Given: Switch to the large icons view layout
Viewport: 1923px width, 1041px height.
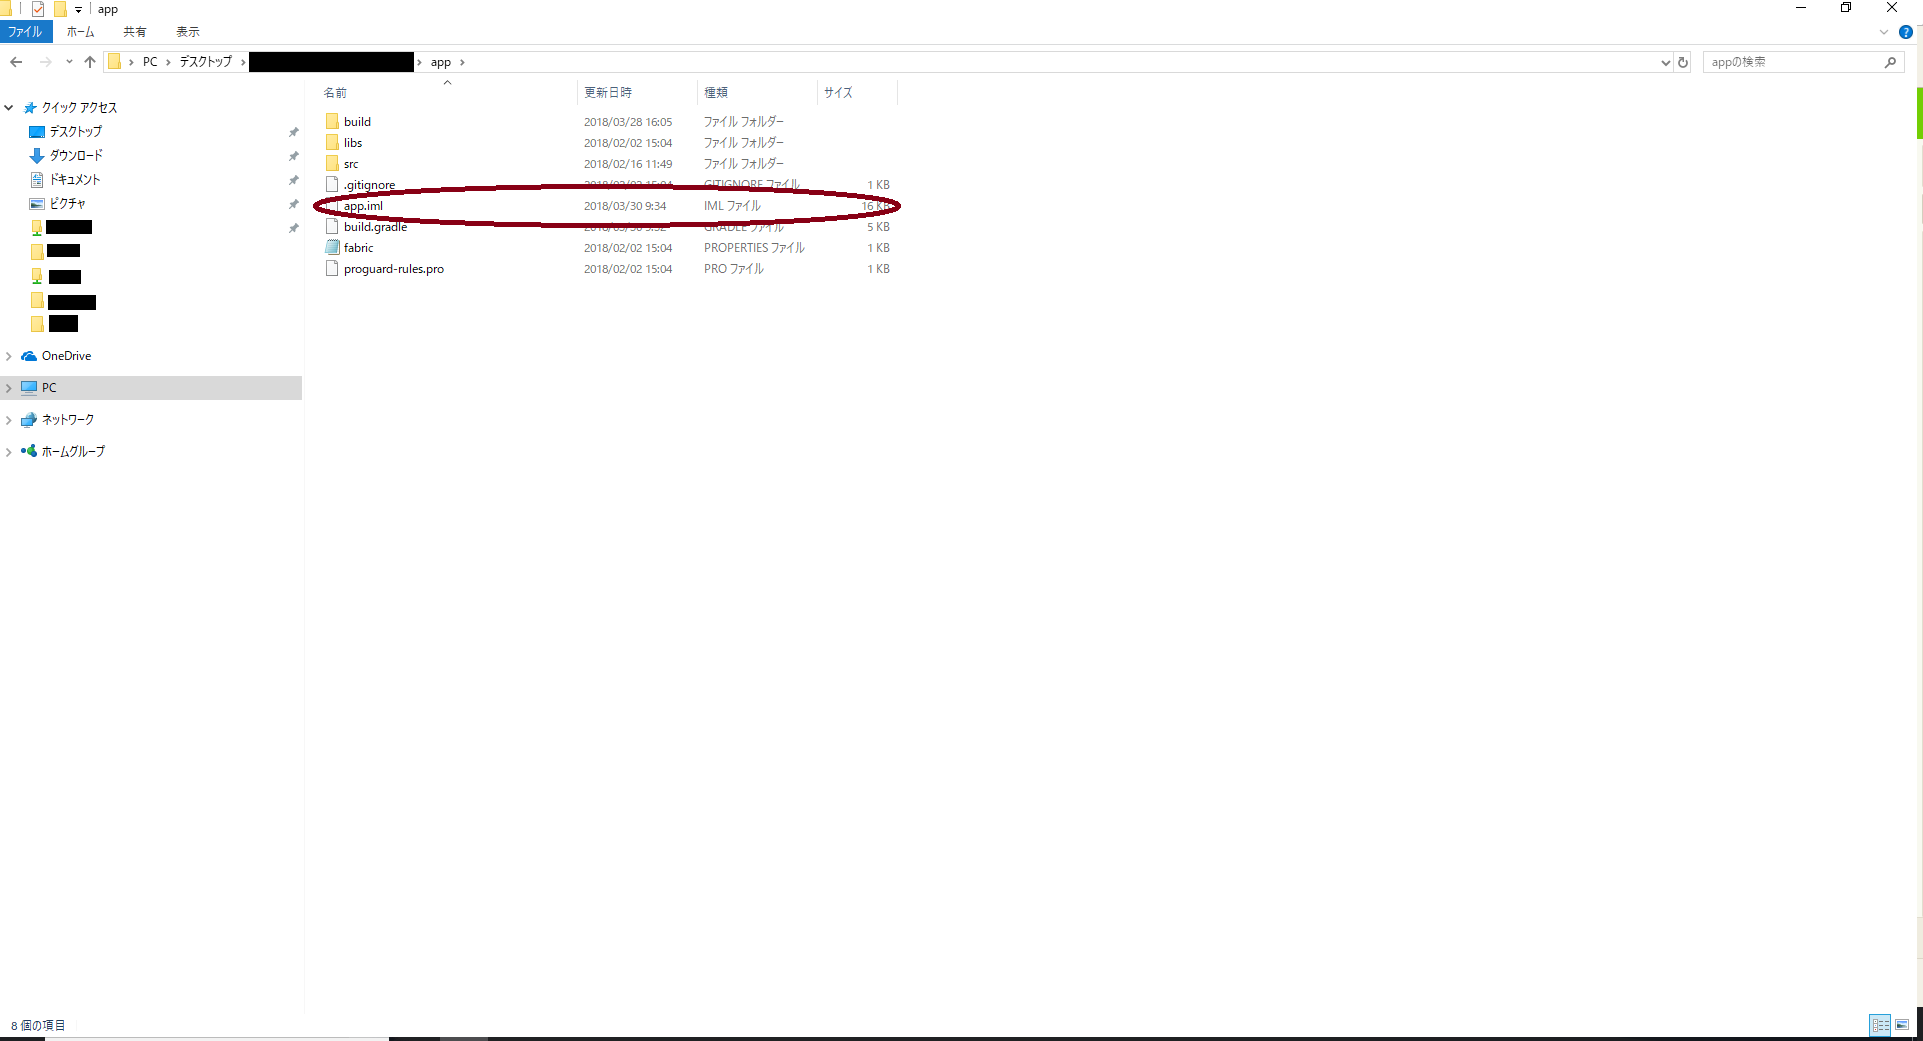Looking at the screenshot, I should pos(1902,1025).
